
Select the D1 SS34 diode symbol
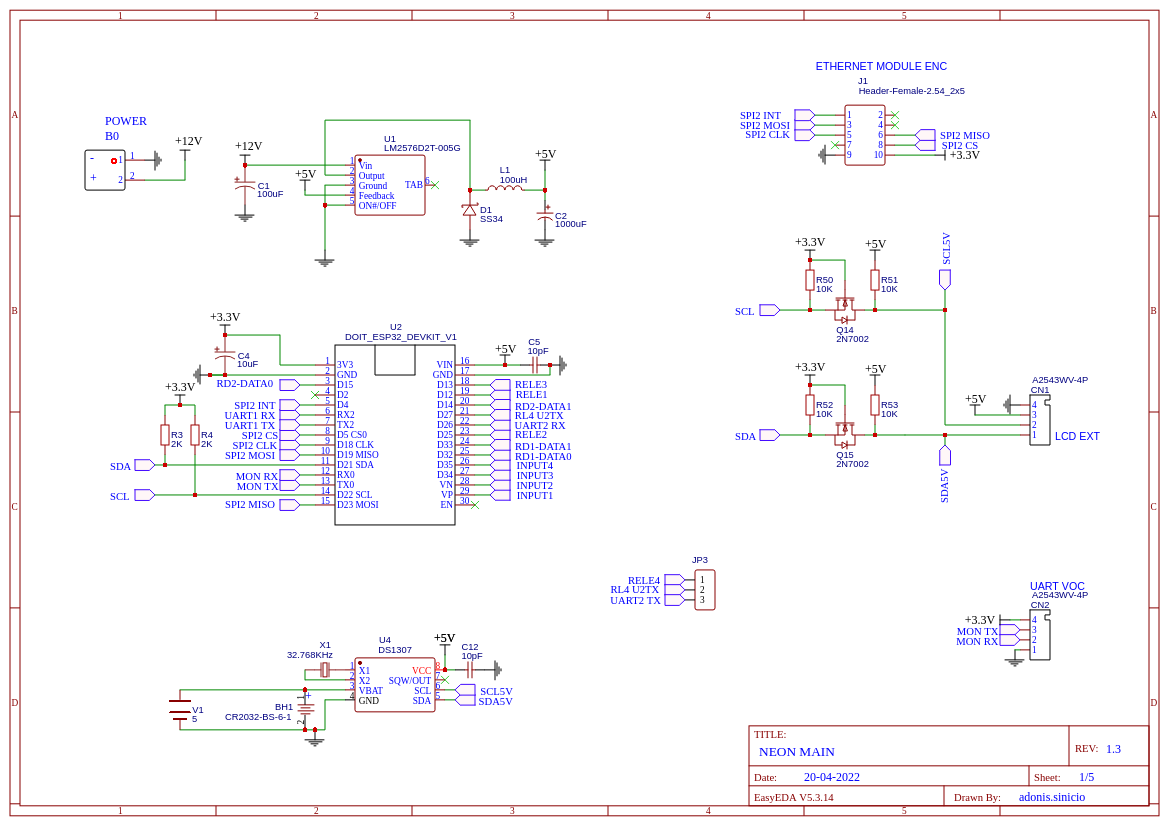click(469, 210)
